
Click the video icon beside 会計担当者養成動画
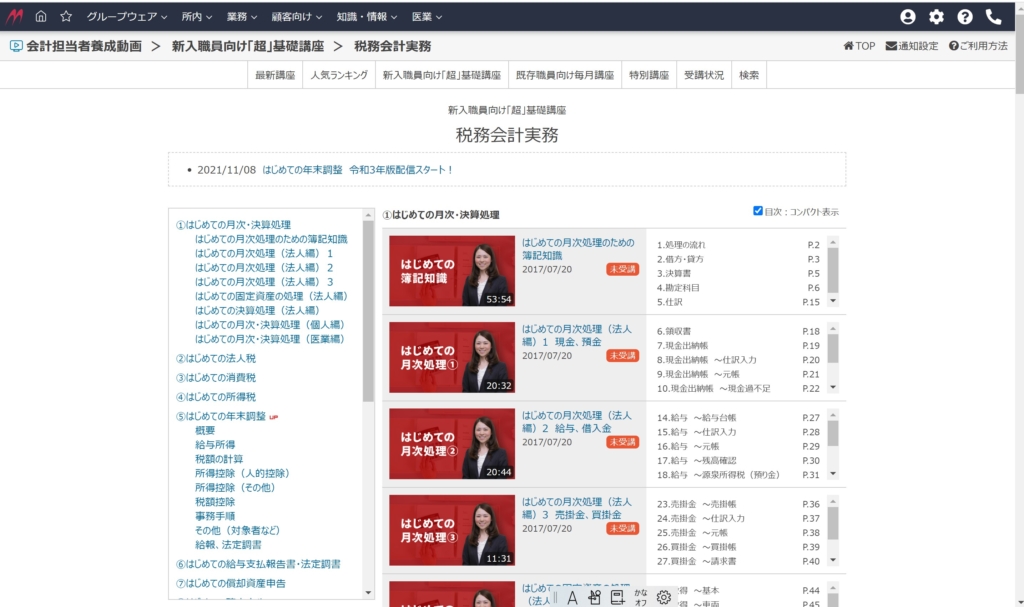point(16,46)
